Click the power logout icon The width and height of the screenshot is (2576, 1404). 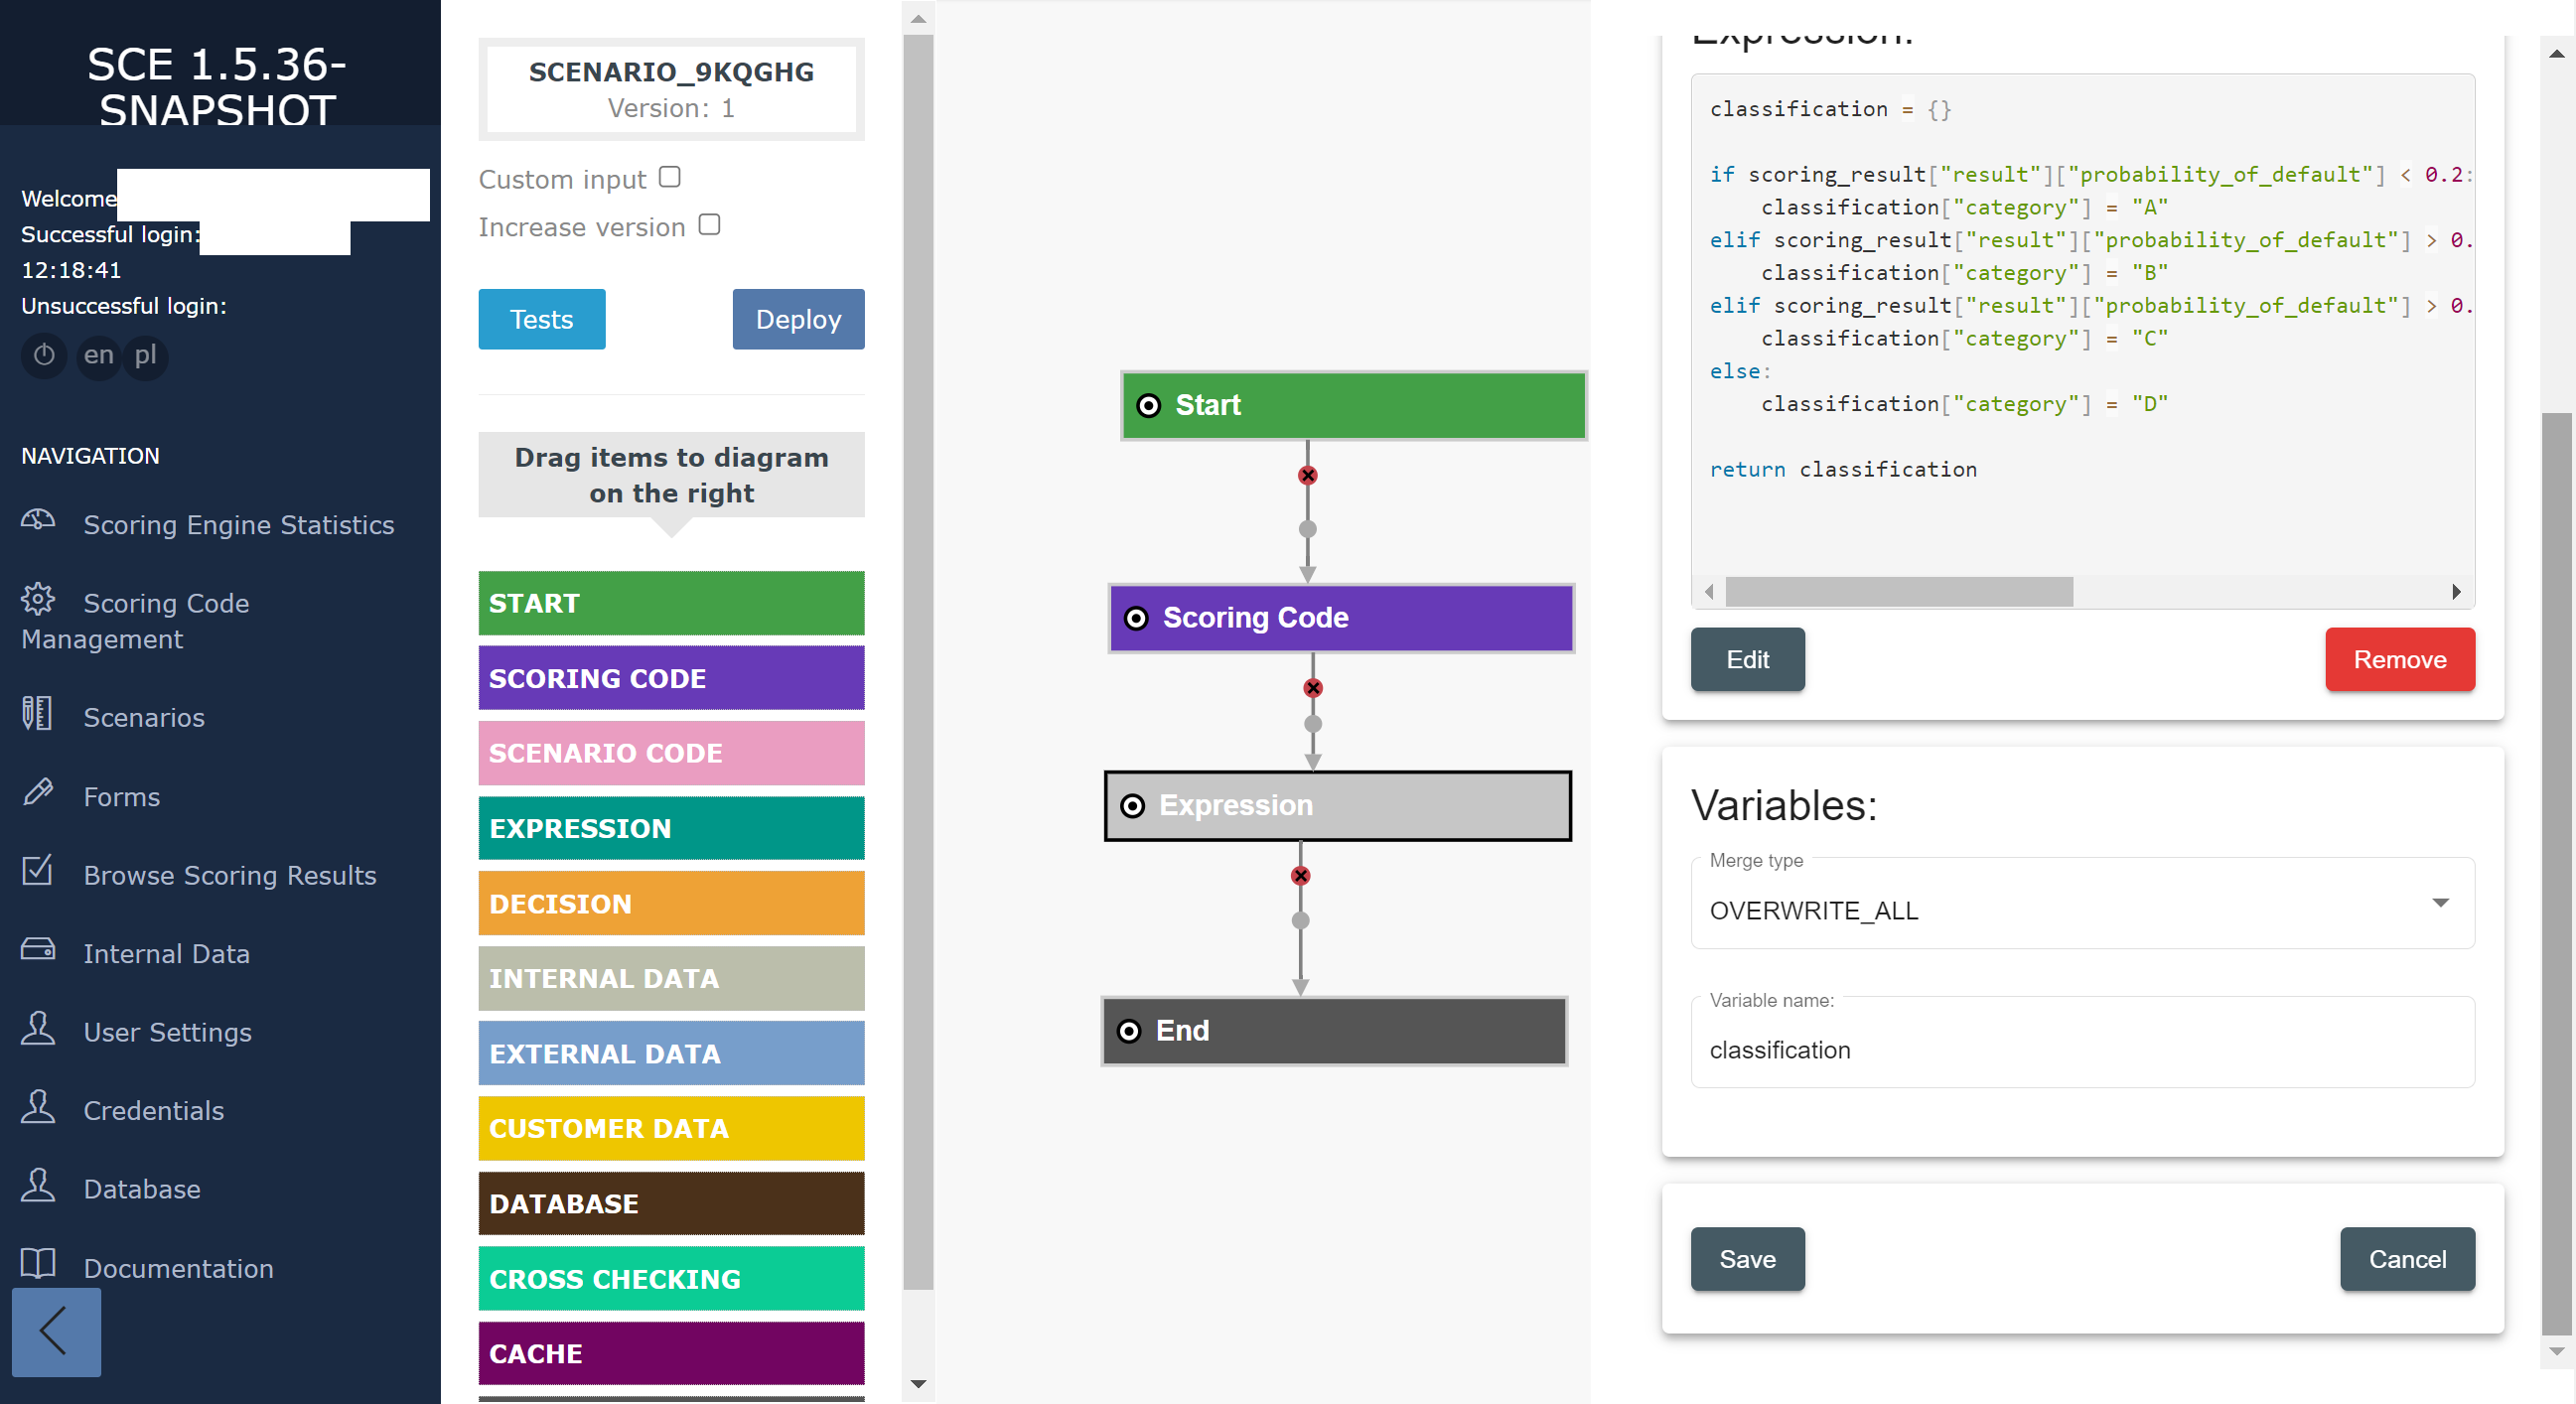coord(44,355)
